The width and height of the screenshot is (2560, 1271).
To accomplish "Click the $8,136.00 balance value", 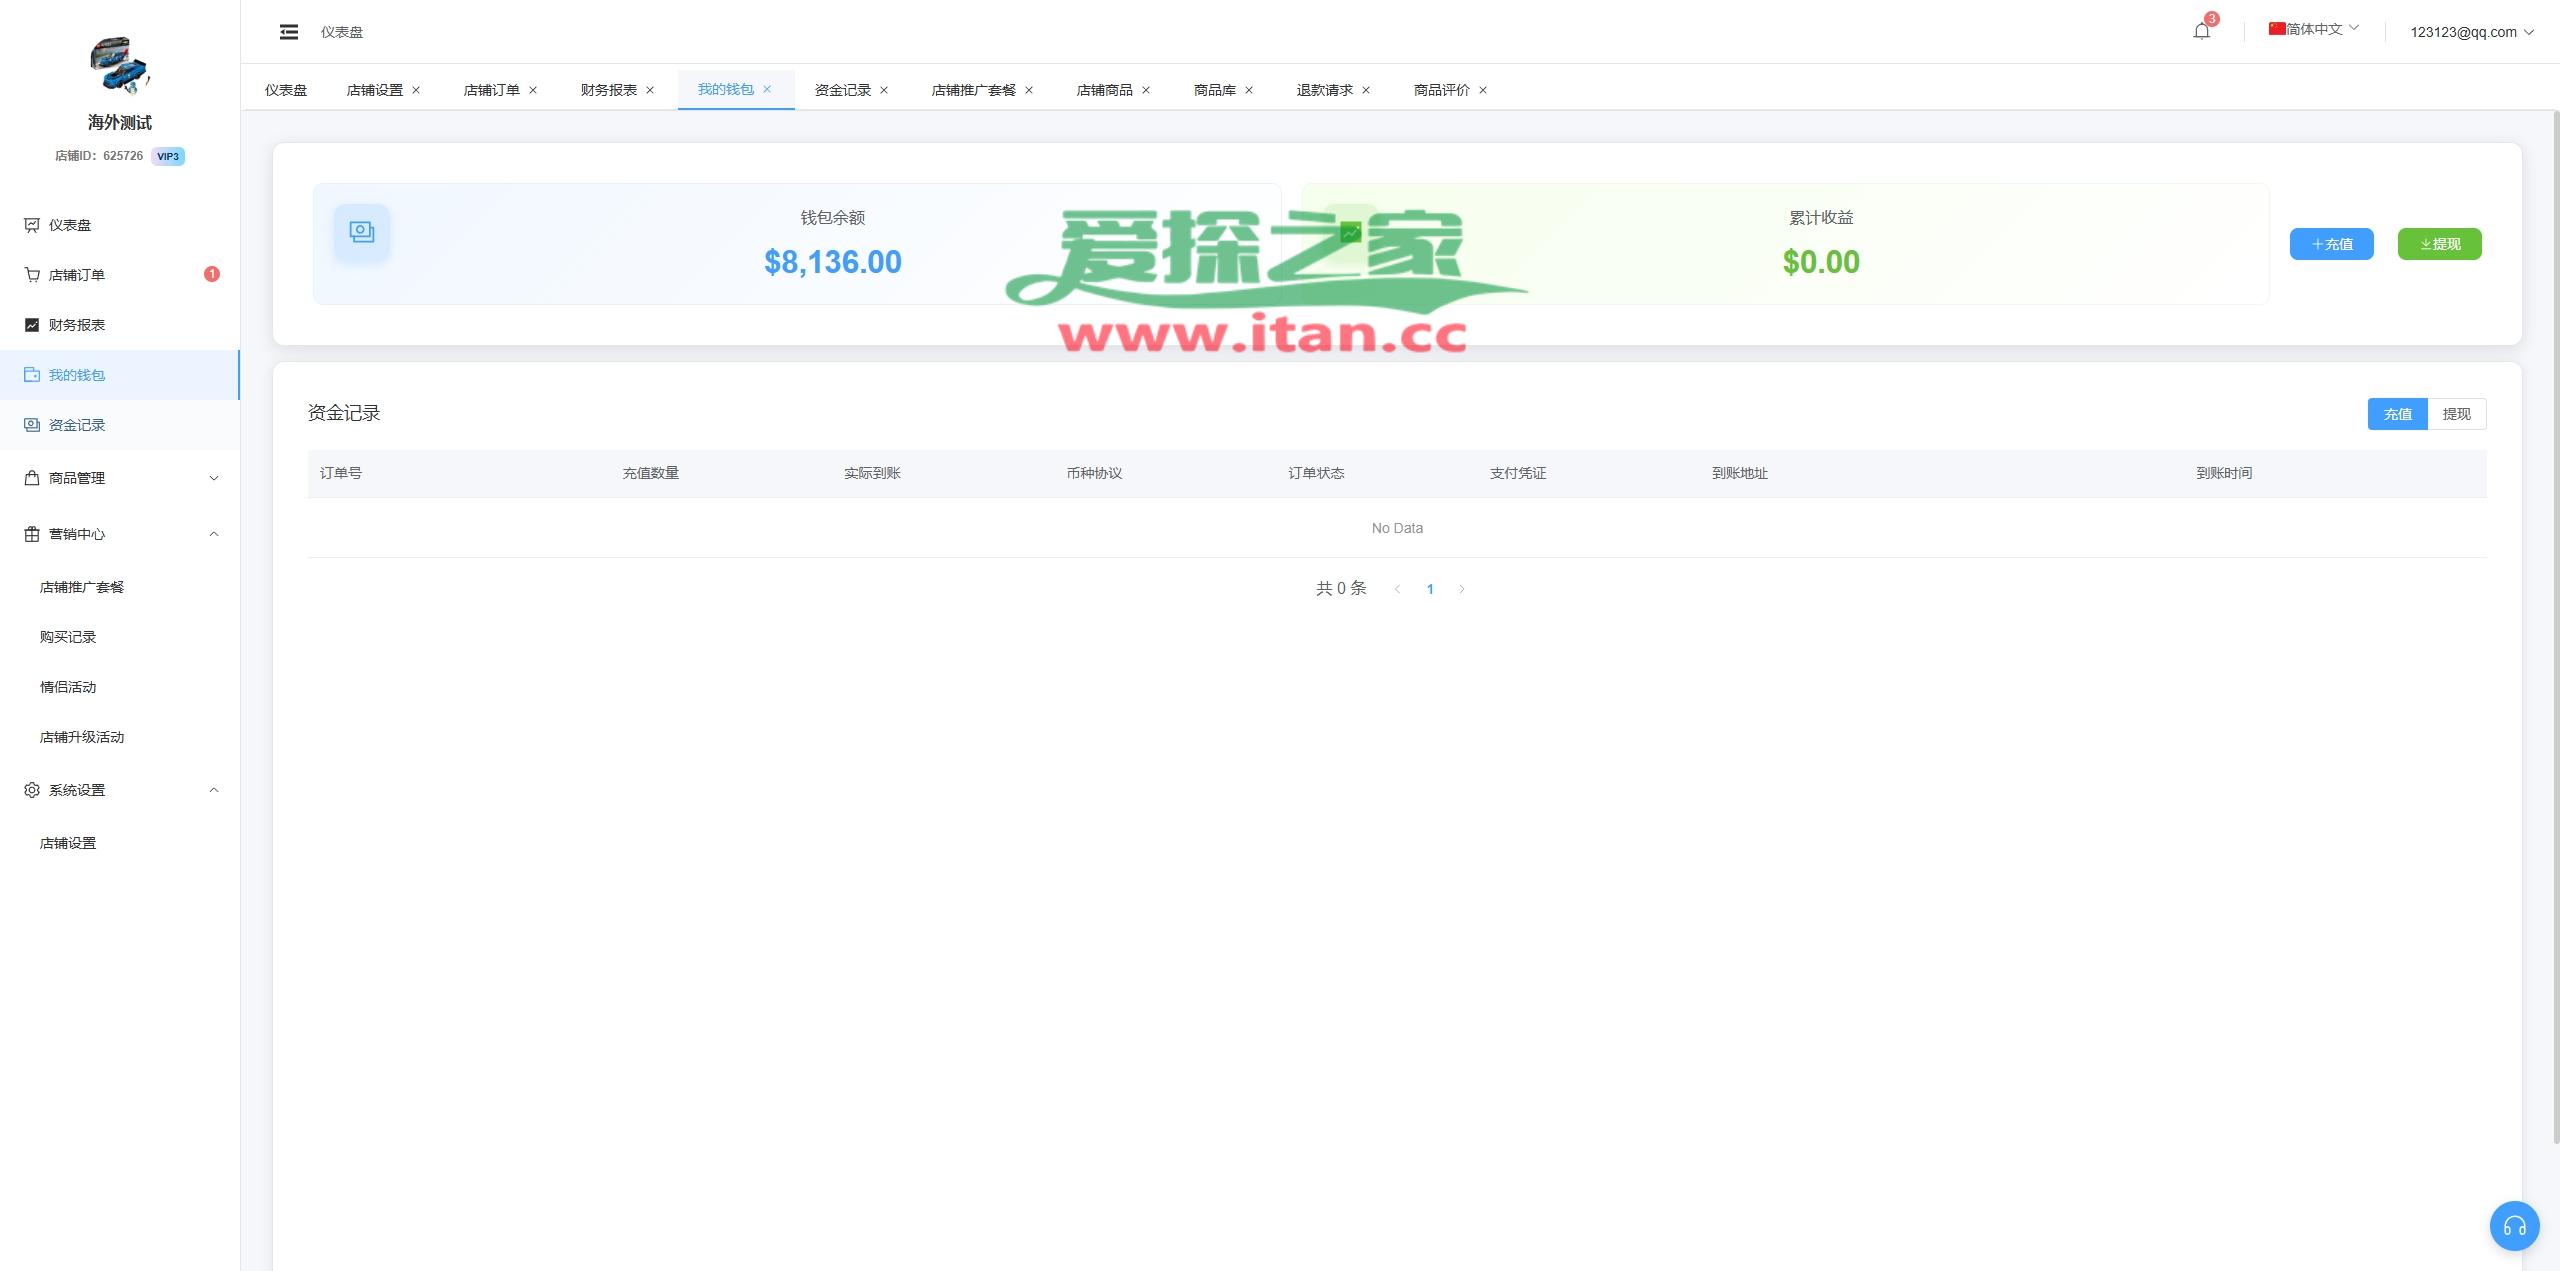I will [x=832, y=262].
